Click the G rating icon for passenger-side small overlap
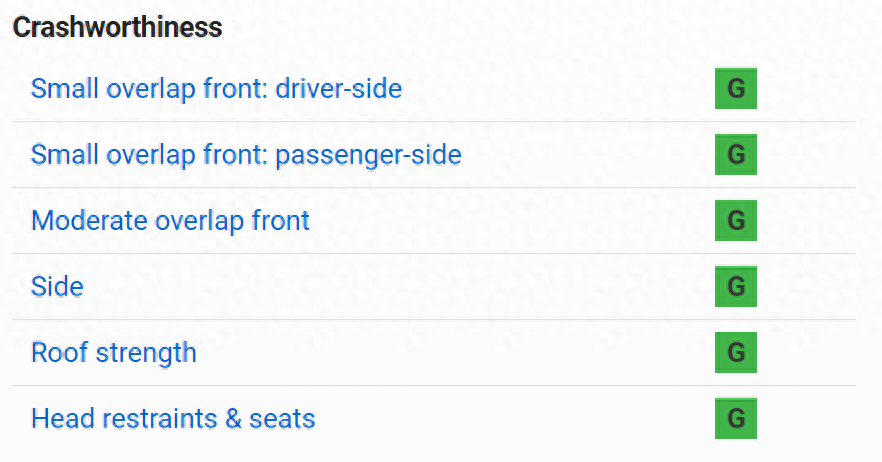The height and width of the screenshot is (462, 882). pos(736,155)
